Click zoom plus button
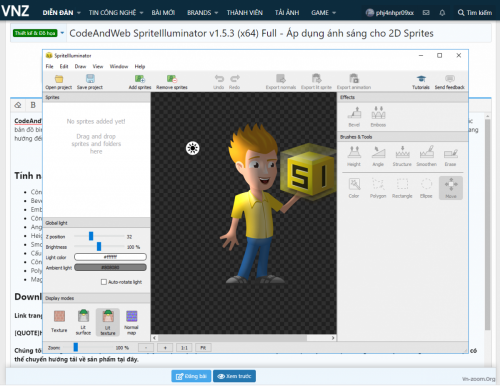The height and width of the screenshot is (386, 500). coord(165,348)
